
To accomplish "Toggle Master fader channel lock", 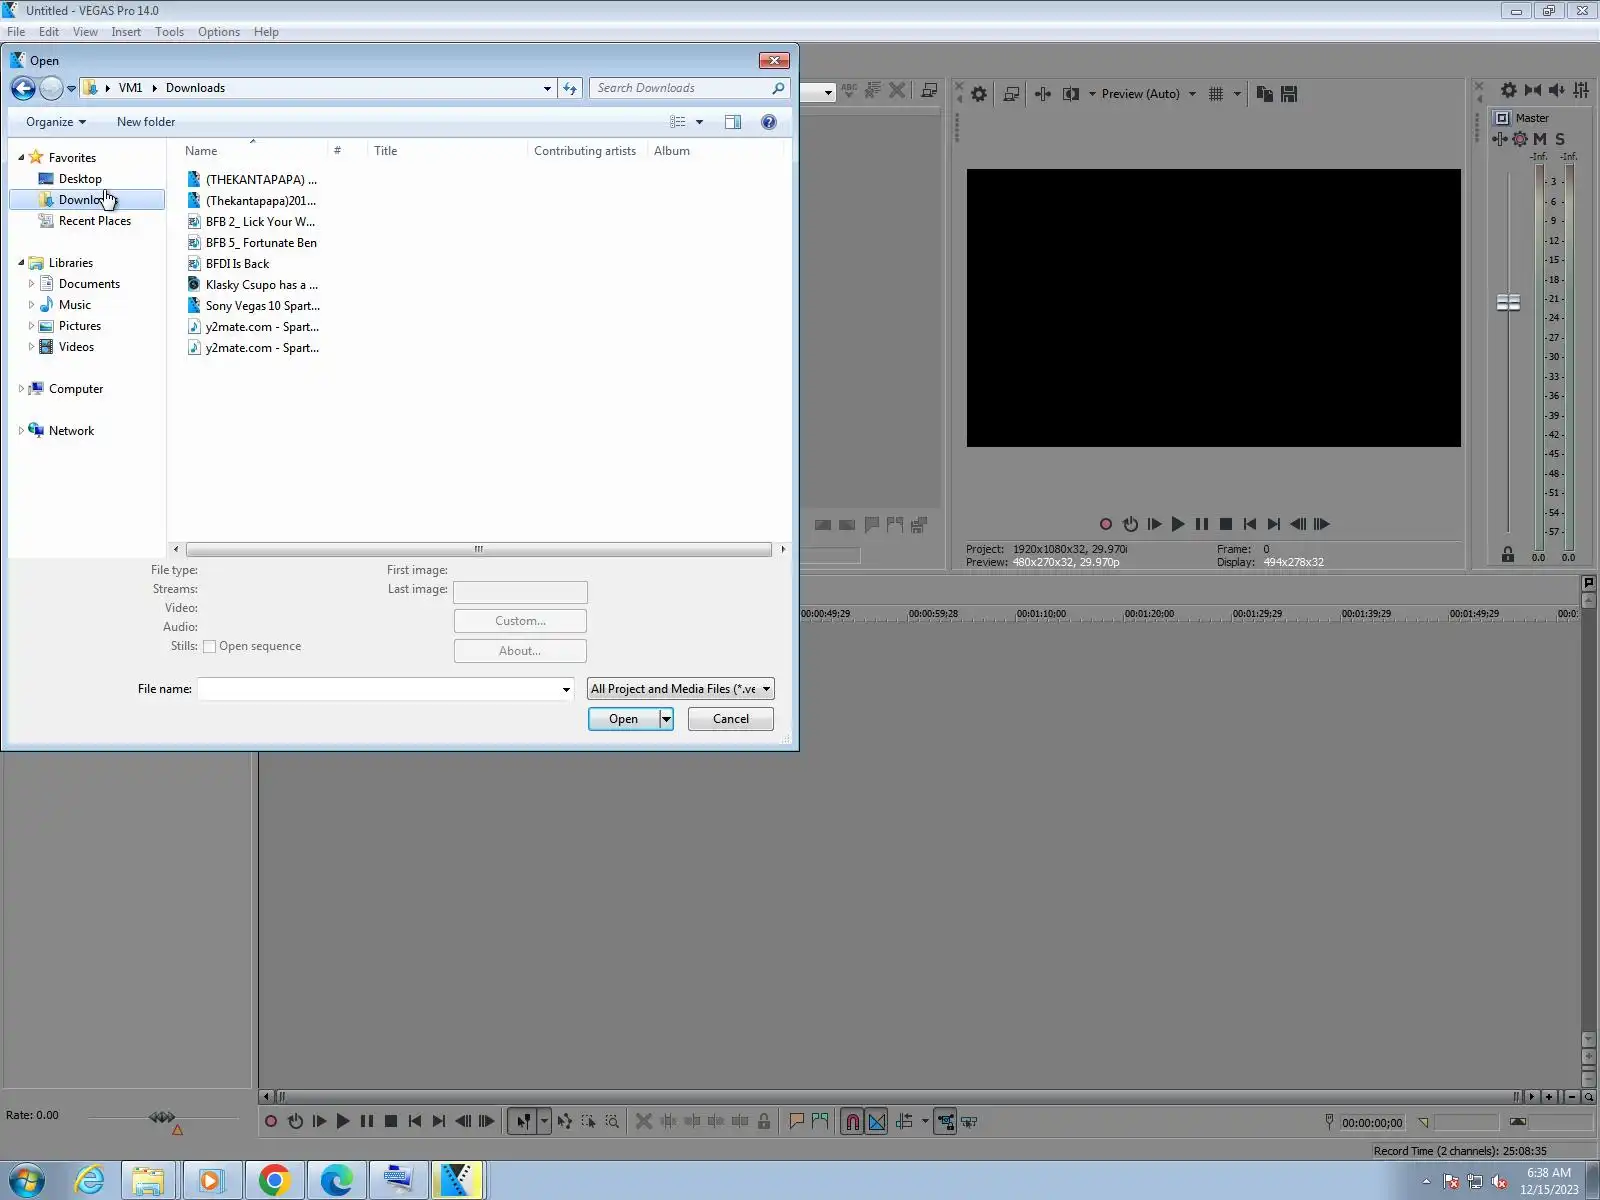I will tap(1508, 555).
